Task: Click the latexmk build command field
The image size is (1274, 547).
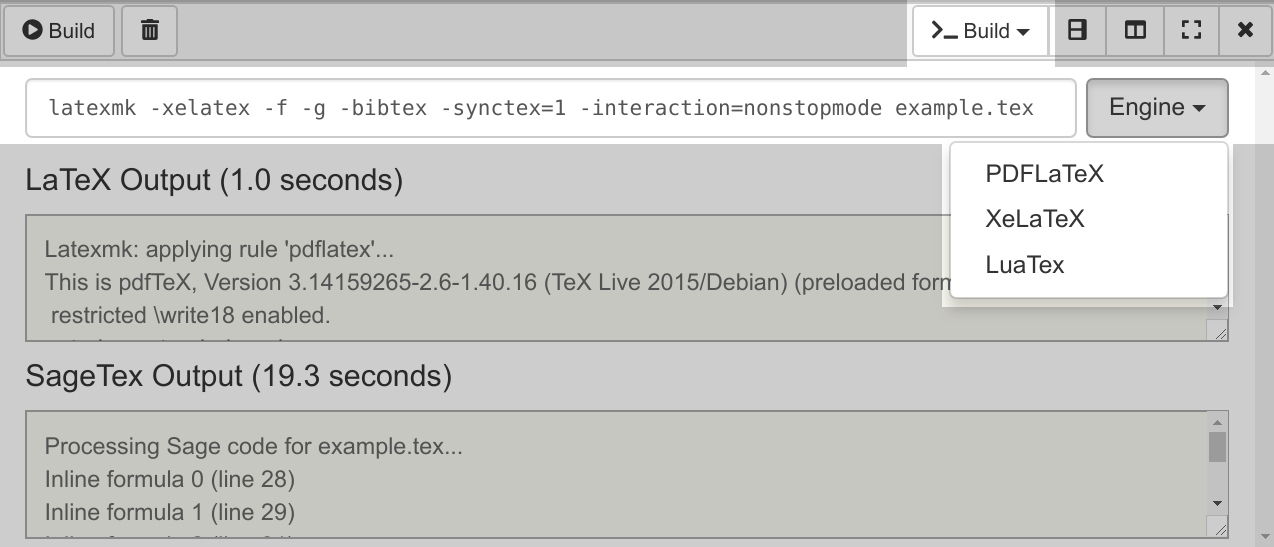Action: (x=550, y=108)
